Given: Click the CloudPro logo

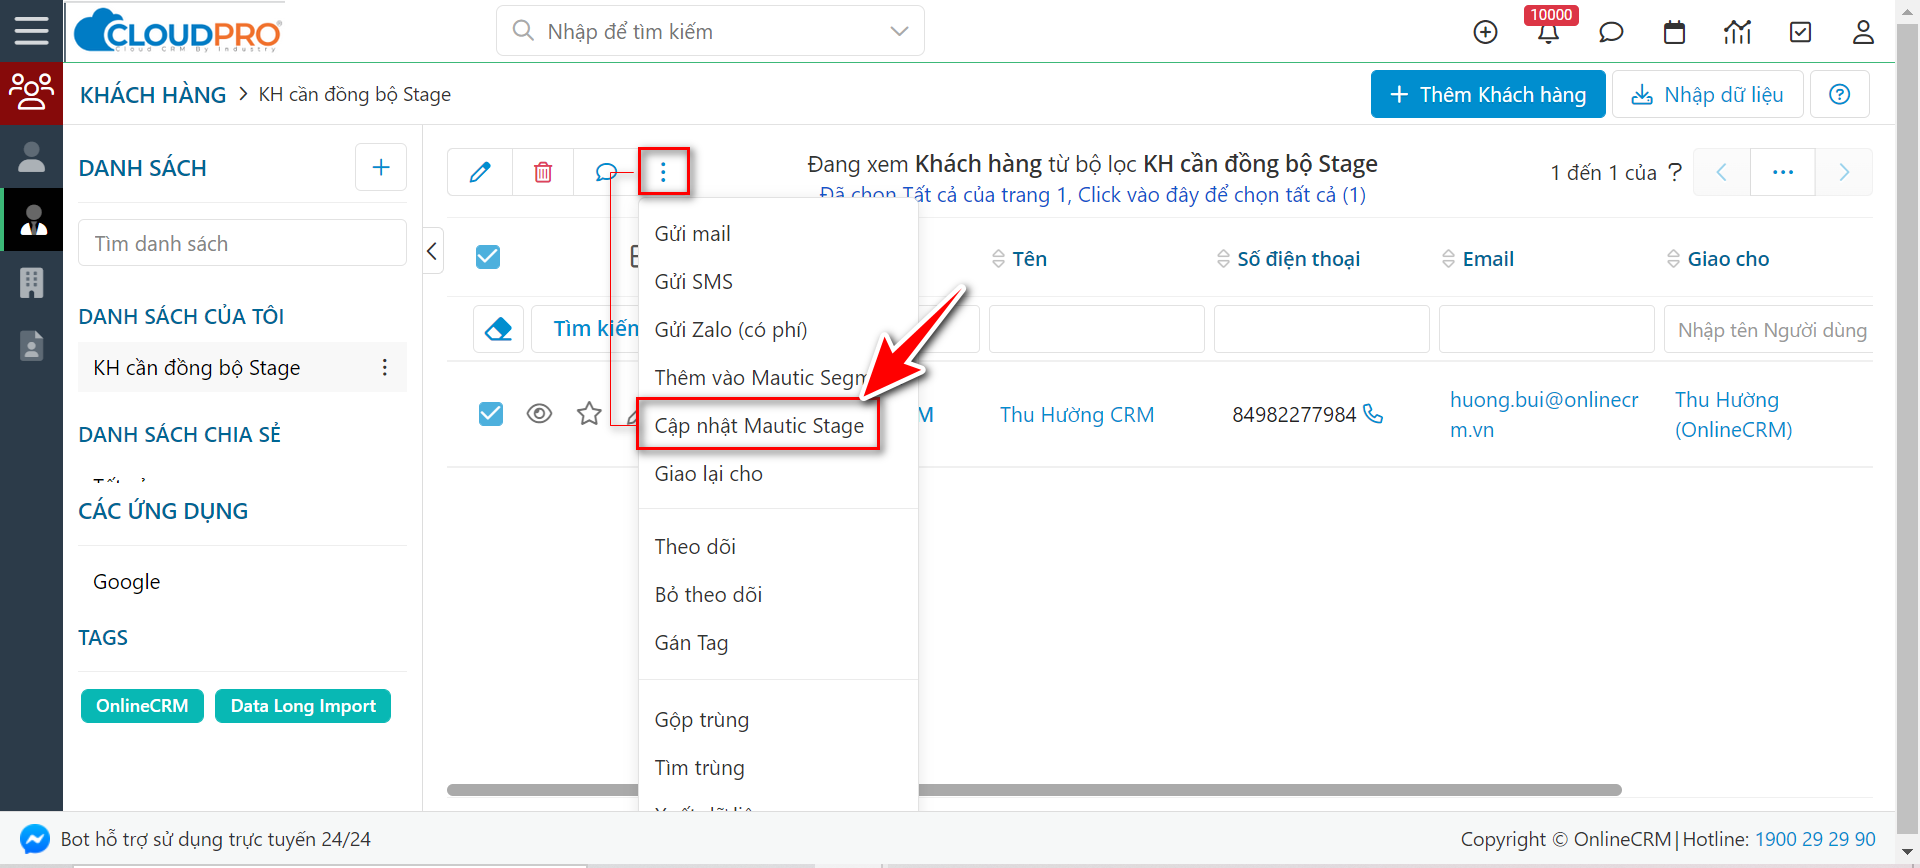Looking at the screenshot, I should [178, 31].
